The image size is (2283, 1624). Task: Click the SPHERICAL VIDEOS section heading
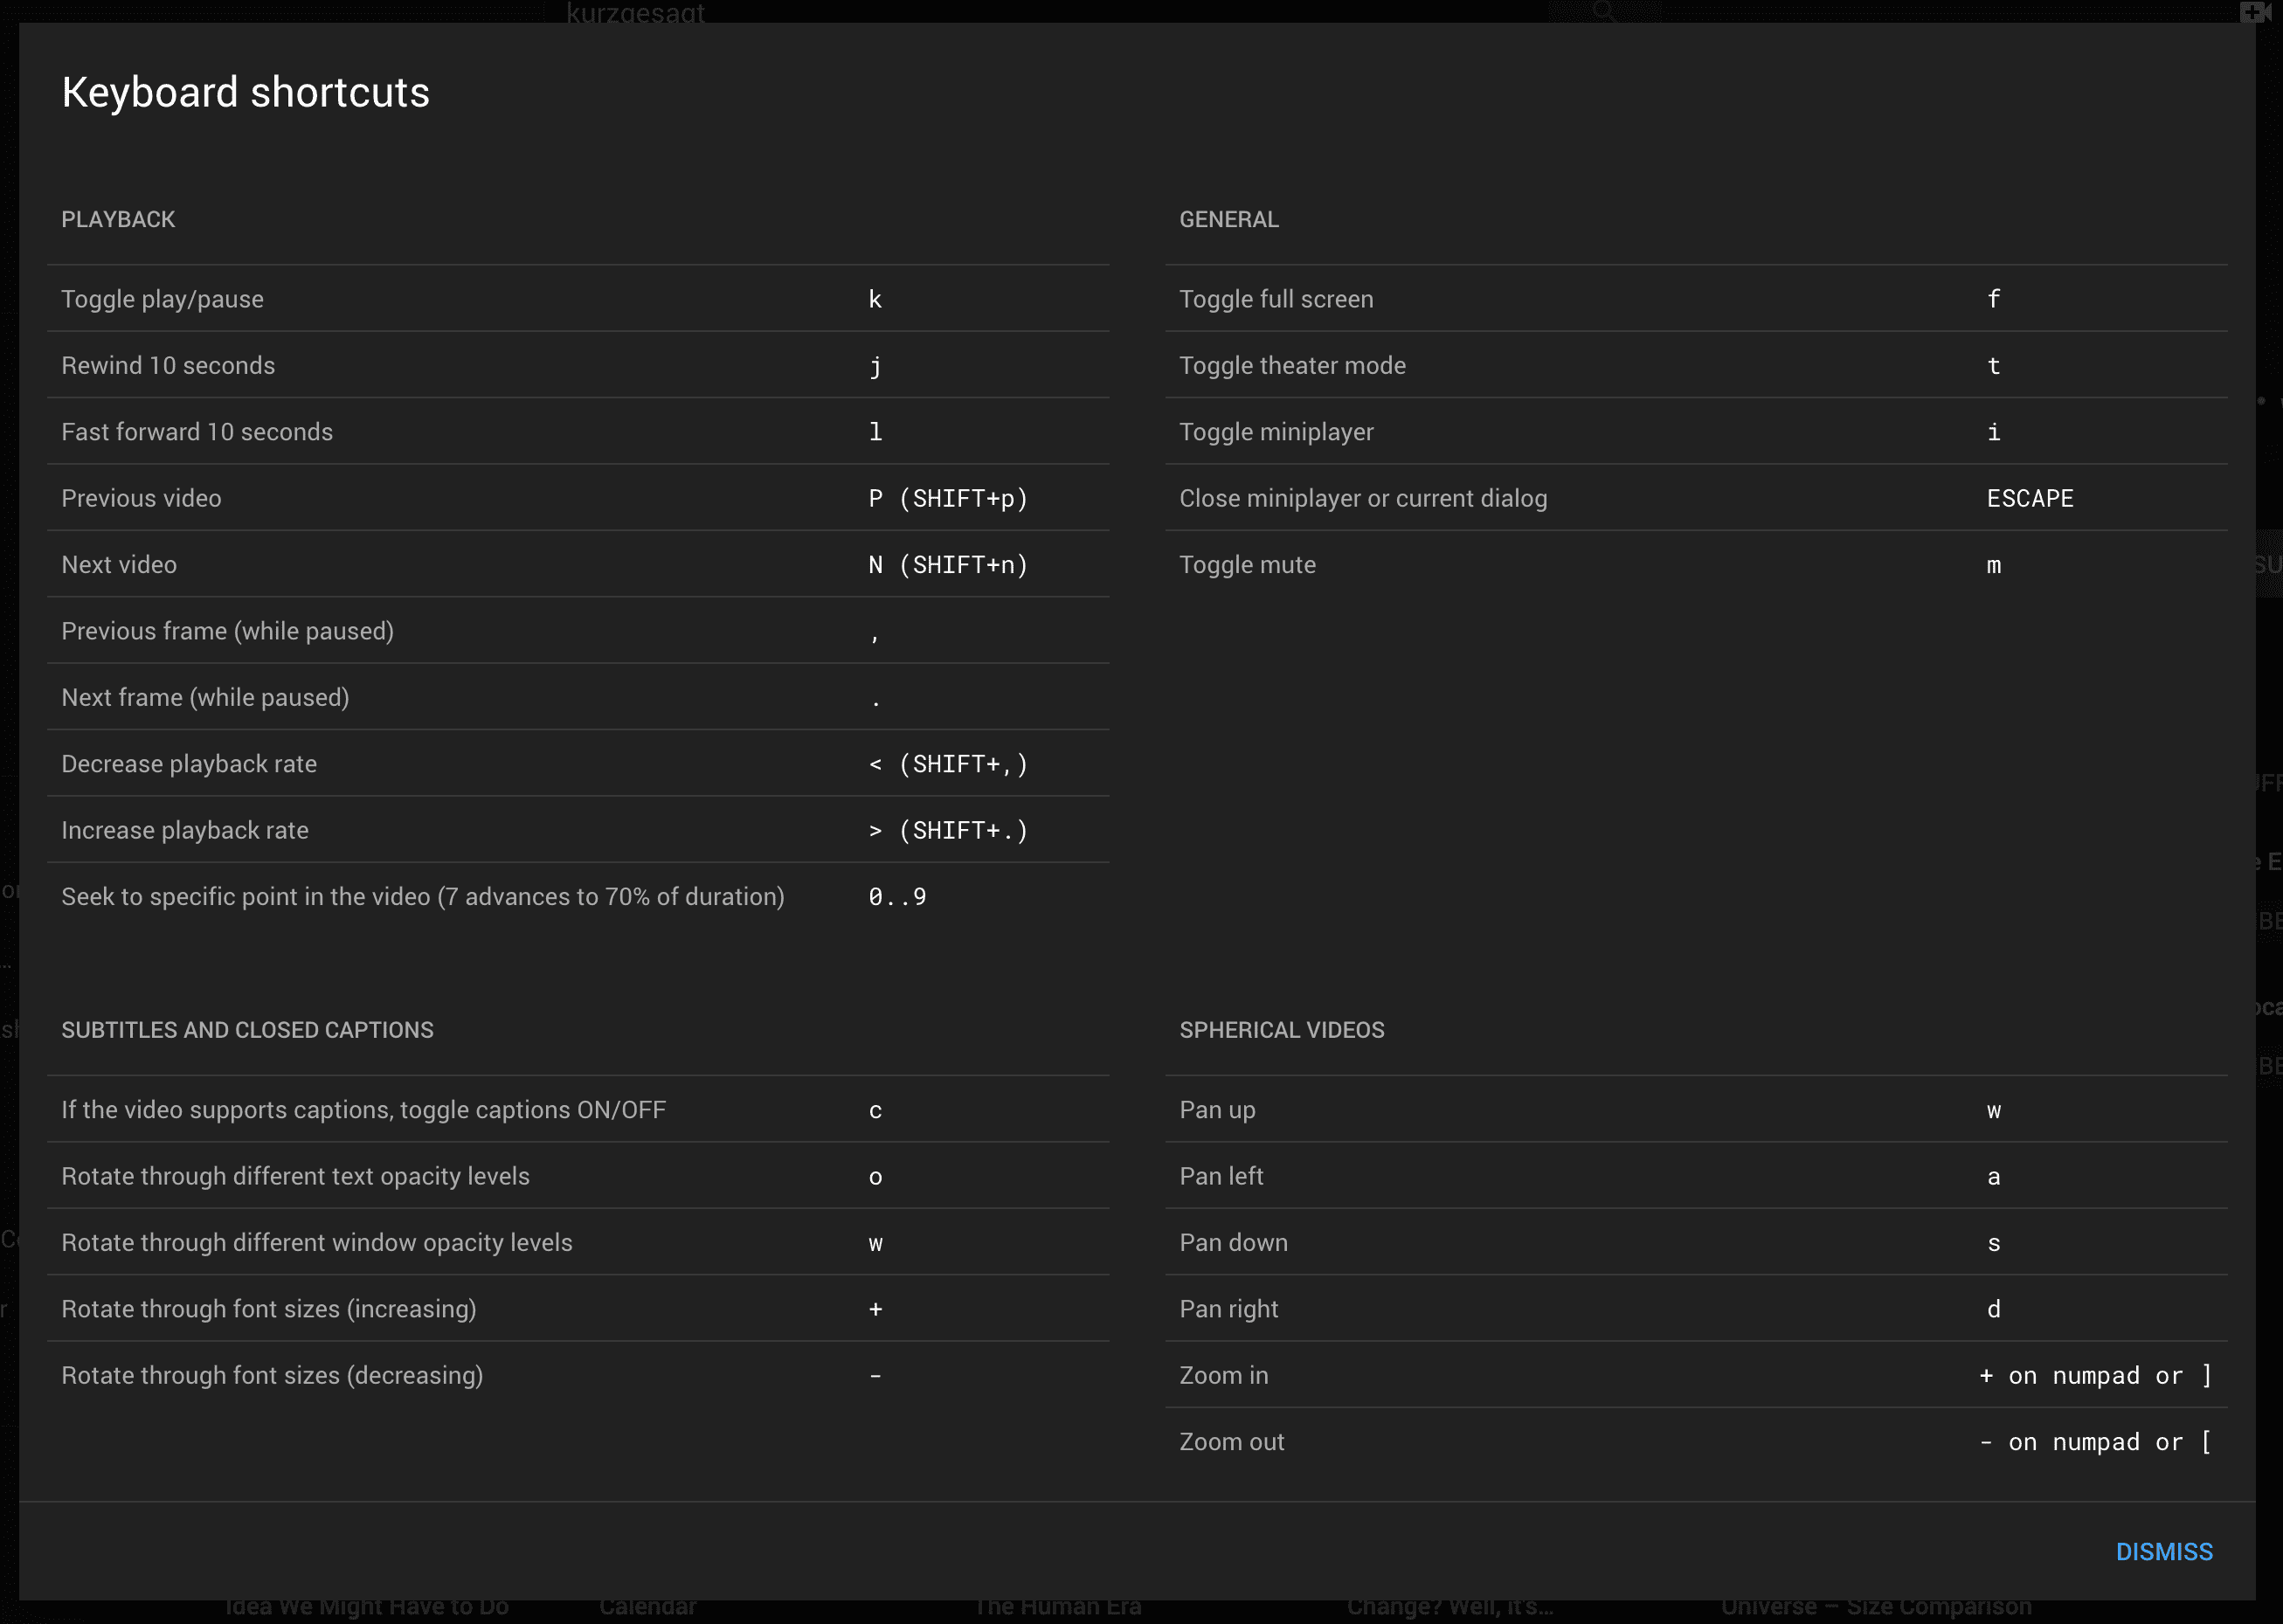[x=1281, y=1030]
